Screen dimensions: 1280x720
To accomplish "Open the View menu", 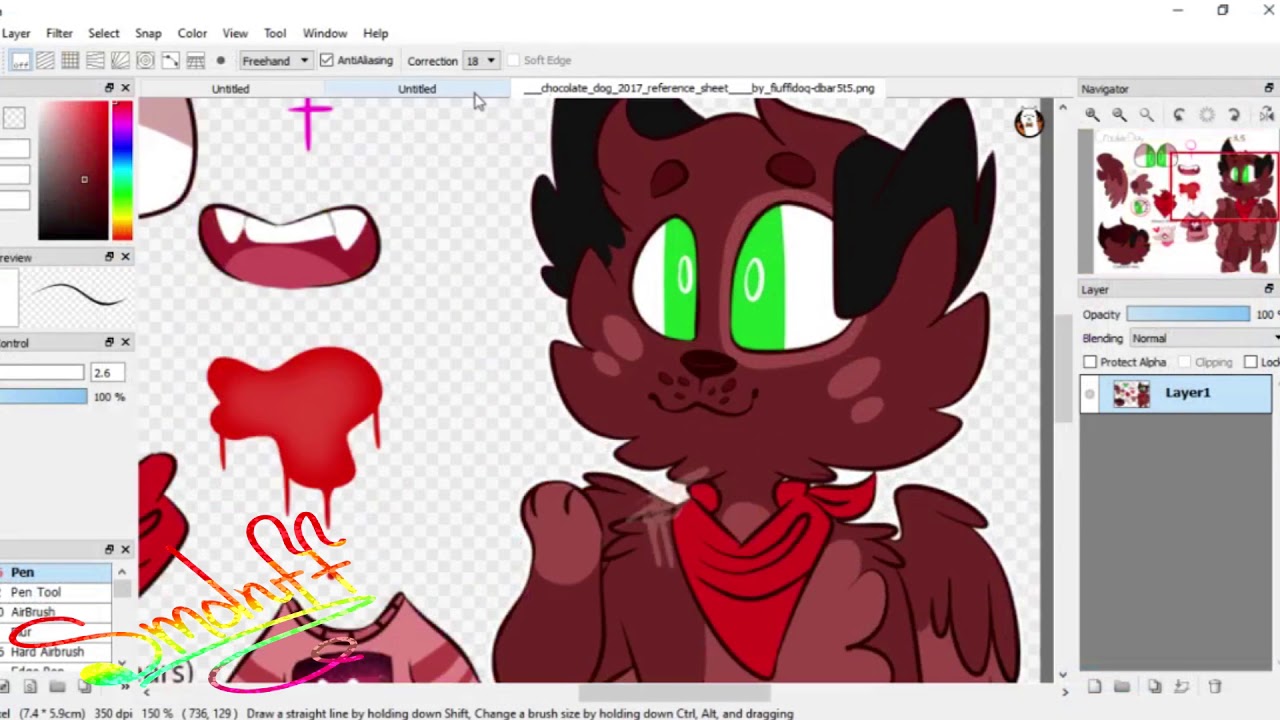I will click(235, 33).
